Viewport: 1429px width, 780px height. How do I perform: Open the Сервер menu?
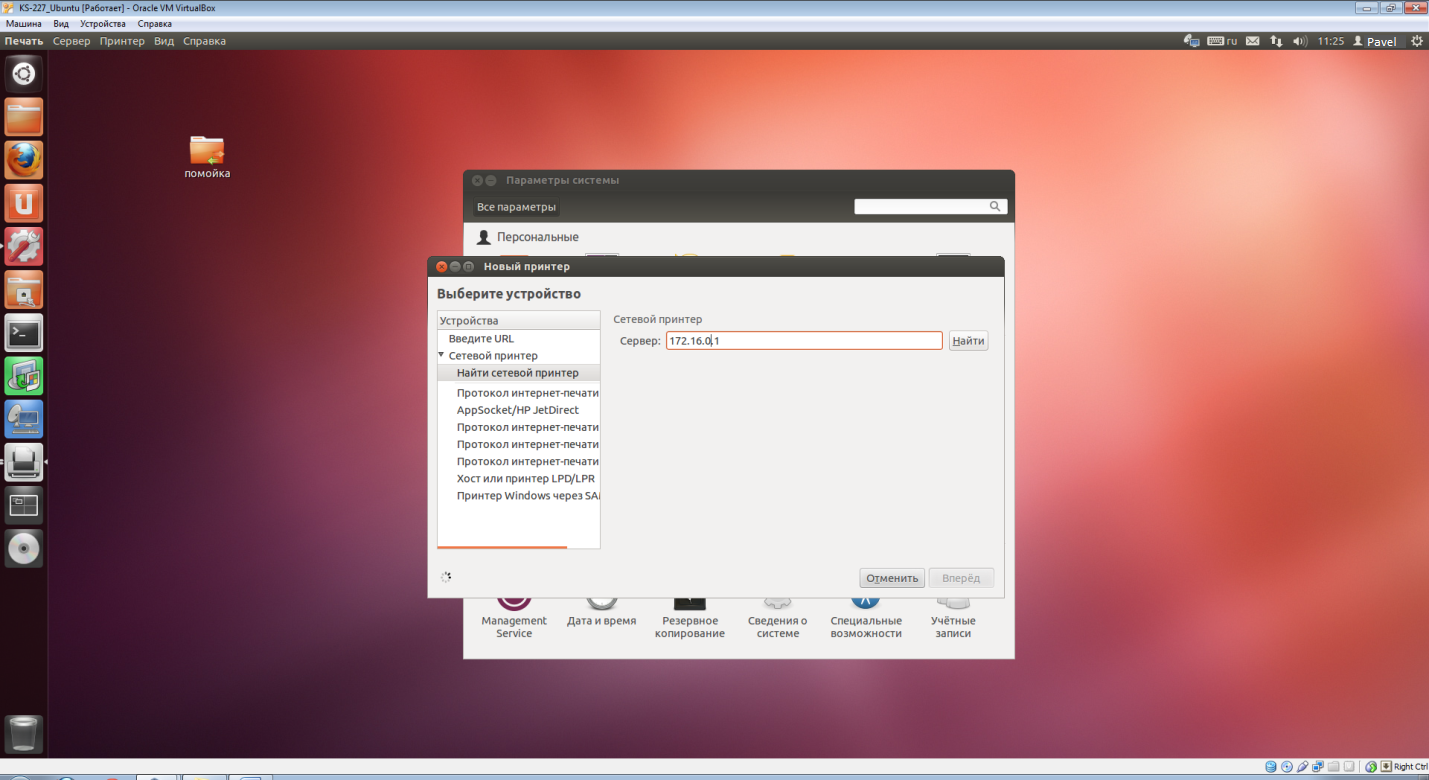coord(71,41)
